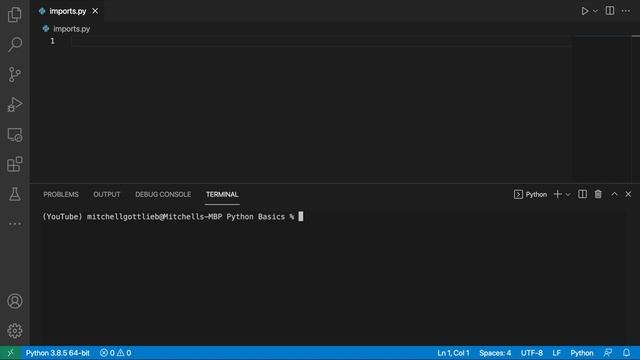Click the remote window indicator in status bar
This screenshot has width=640, height=360.
10,353
